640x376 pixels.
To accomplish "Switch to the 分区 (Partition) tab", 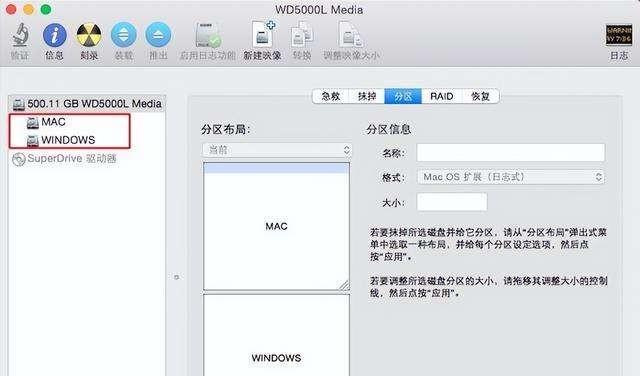I will pos(403,96).
